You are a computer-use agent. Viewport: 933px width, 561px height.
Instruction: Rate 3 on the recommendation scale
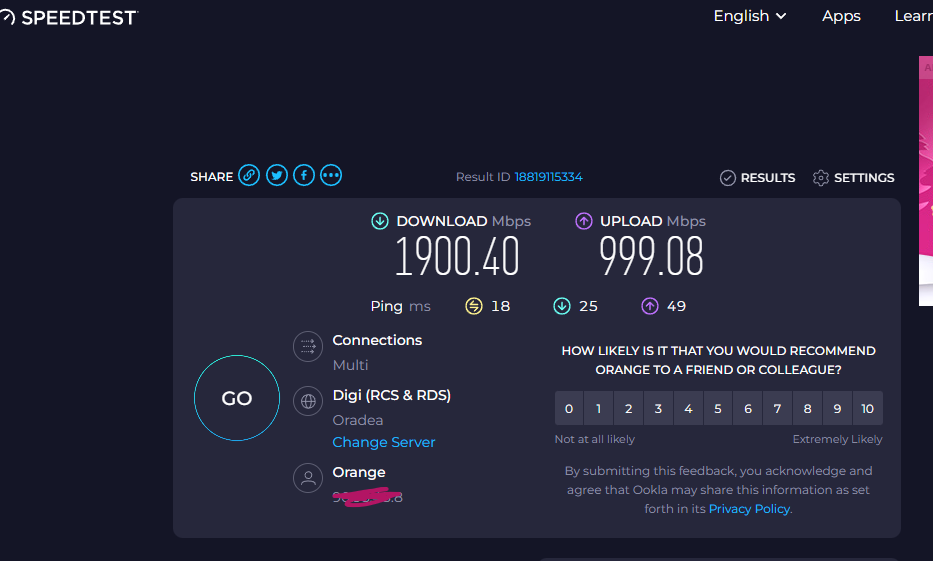pos(658,408)
